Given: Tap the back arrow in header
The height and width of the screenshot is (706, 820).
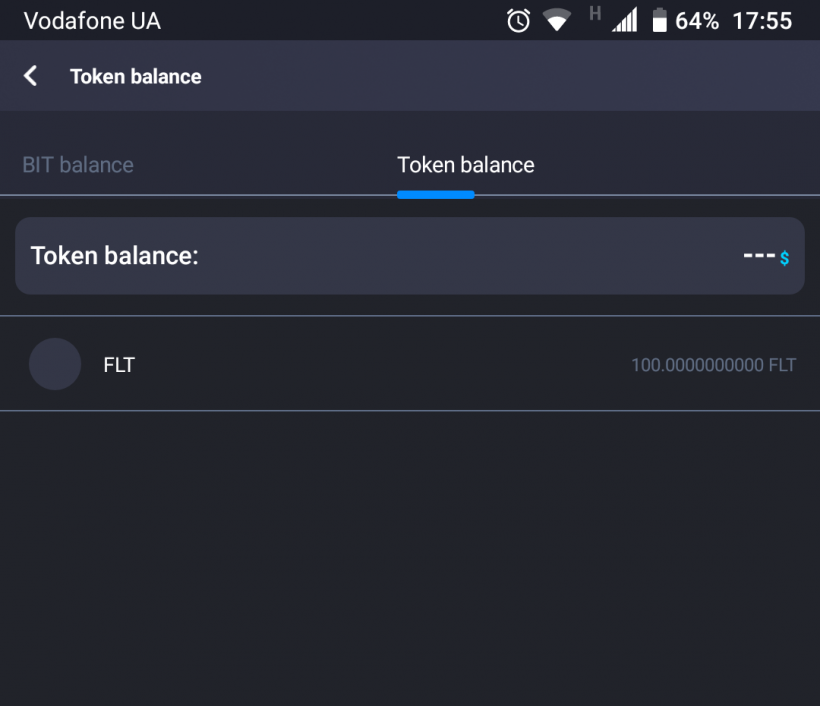Looking at the screenshot, I should (31, 76).
